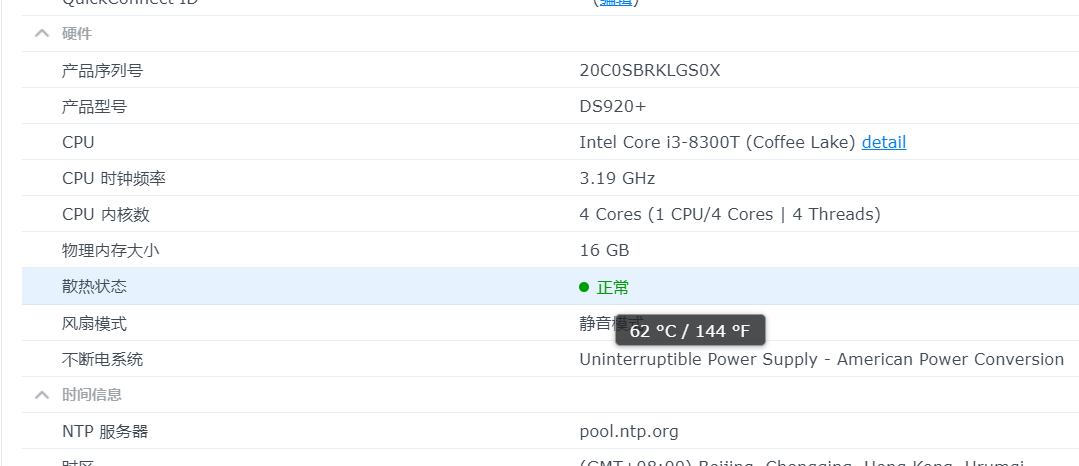Click the 不断电系统 label
Viewport: 1079px width, 466px height.
103,359
